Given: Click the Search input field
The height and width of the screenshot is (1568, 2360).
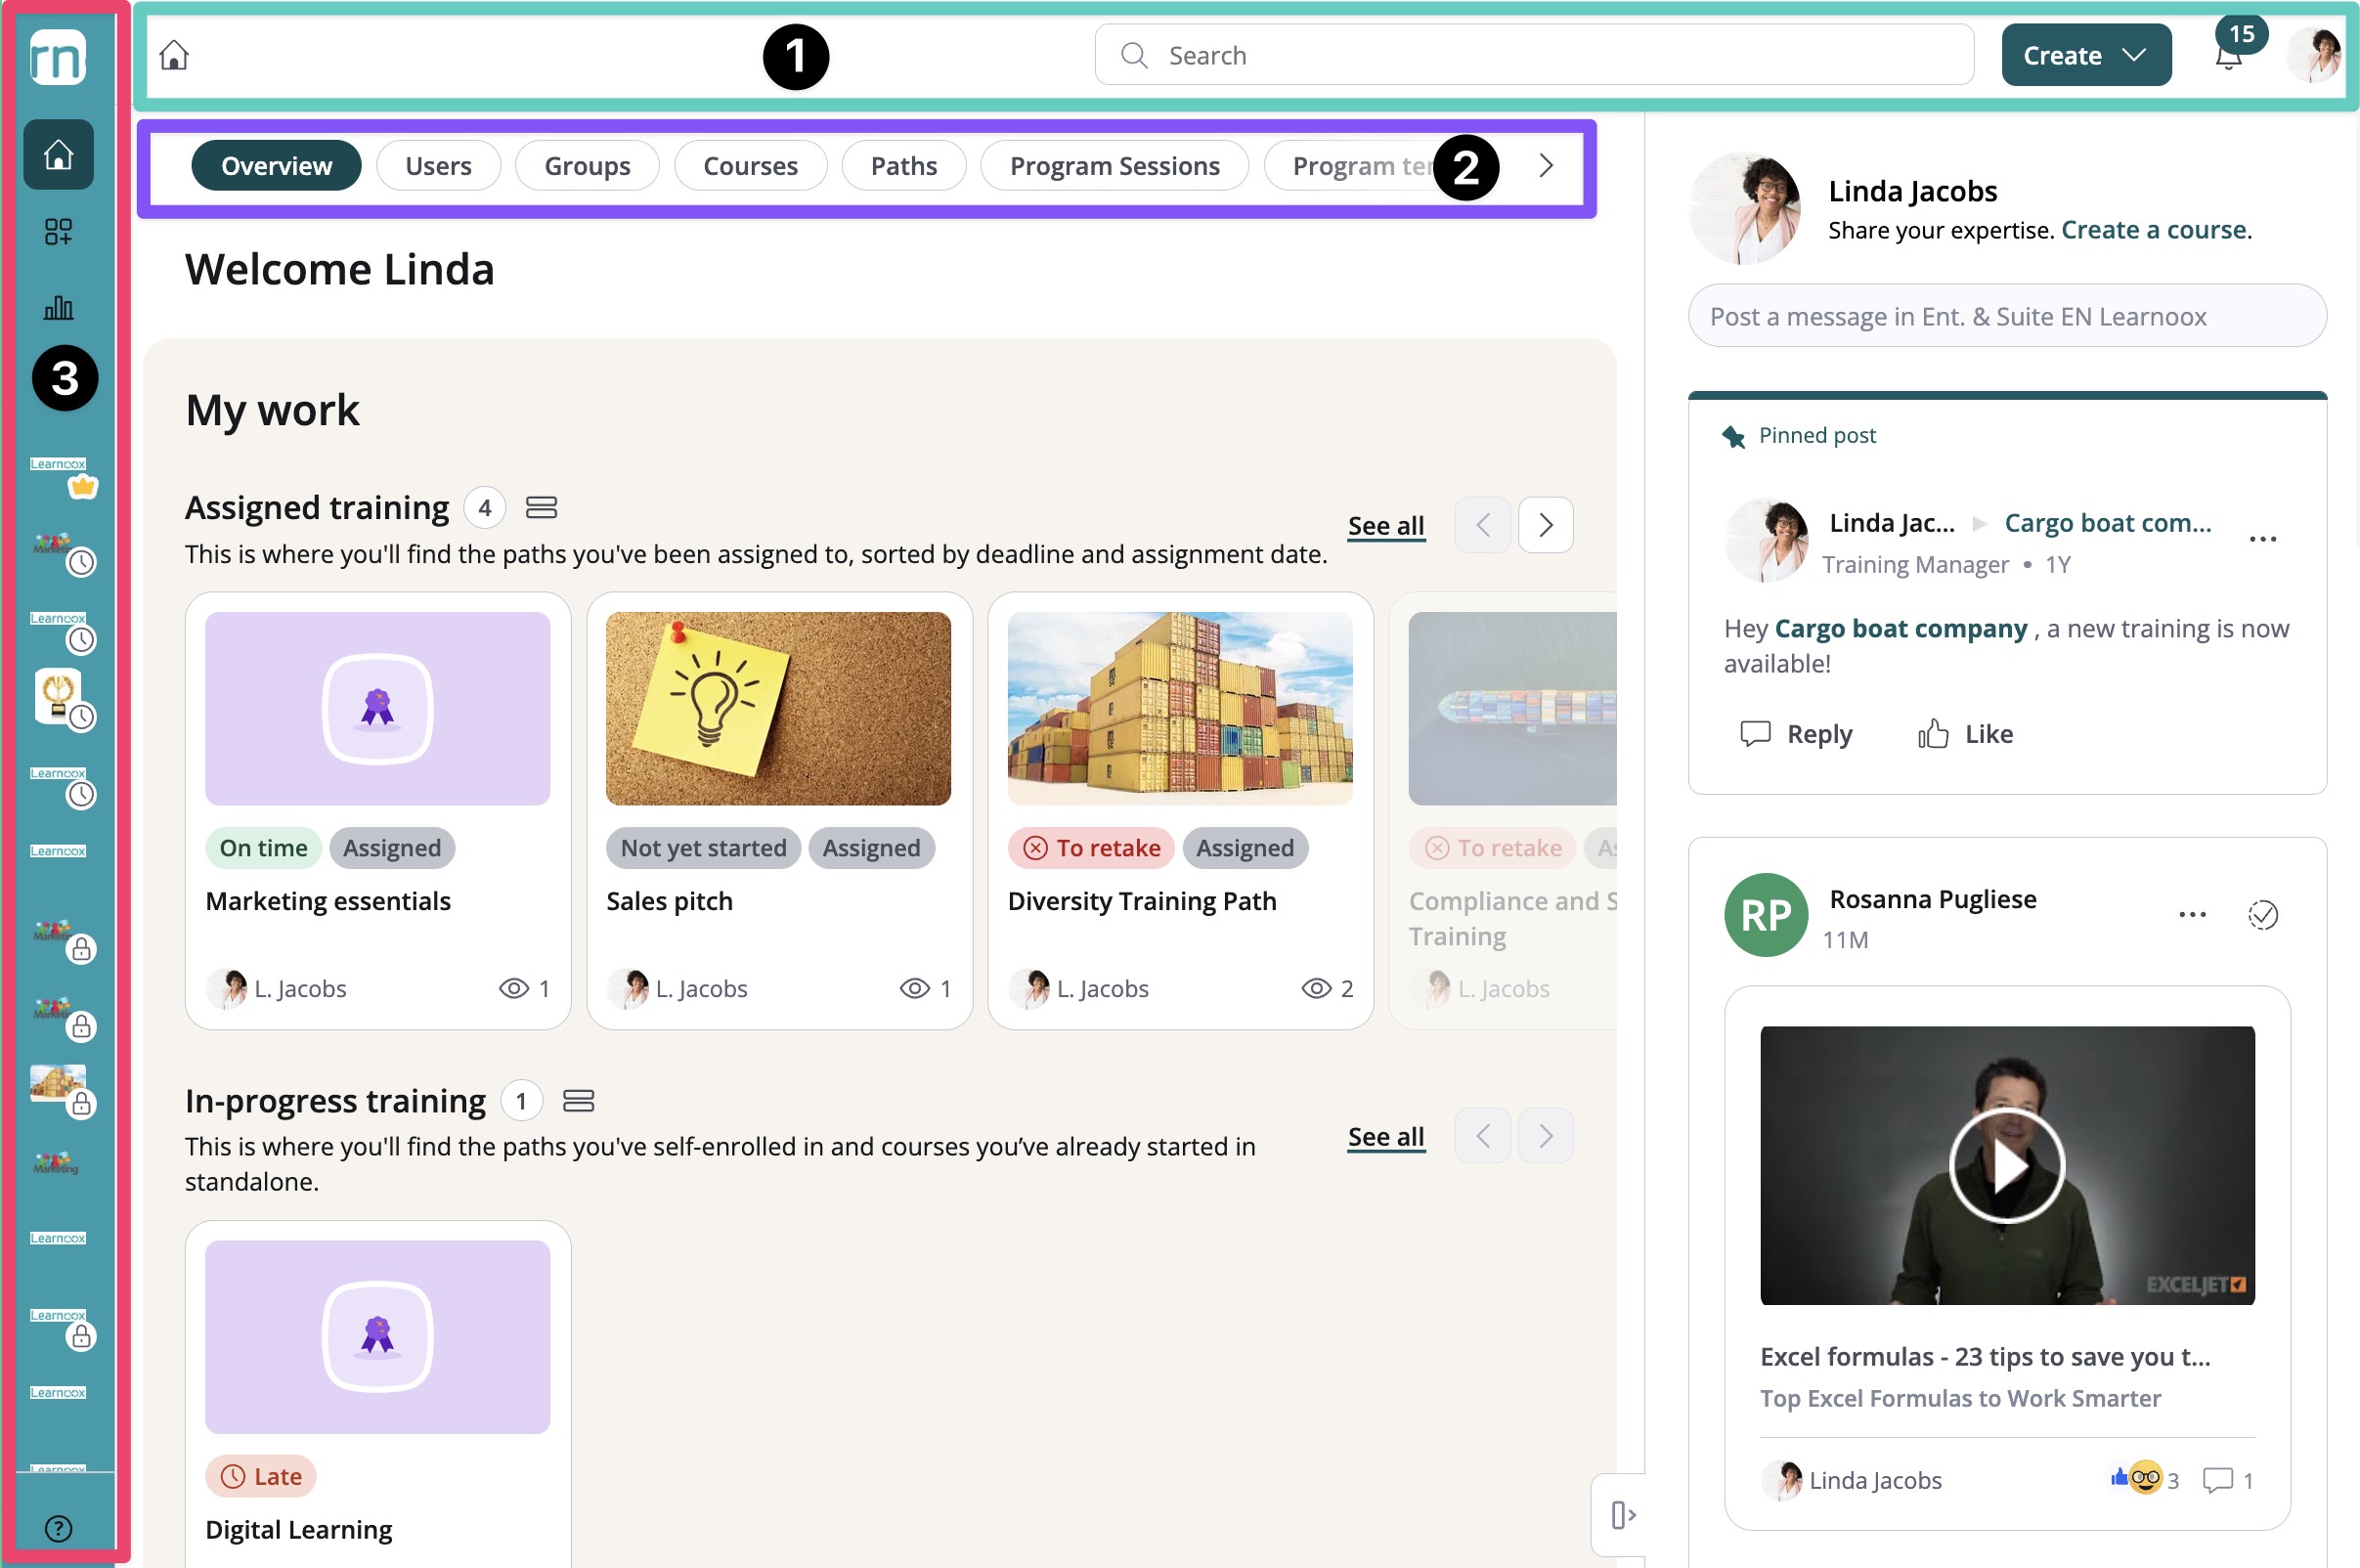Looking at the screenshot, I should (1534, 55).
